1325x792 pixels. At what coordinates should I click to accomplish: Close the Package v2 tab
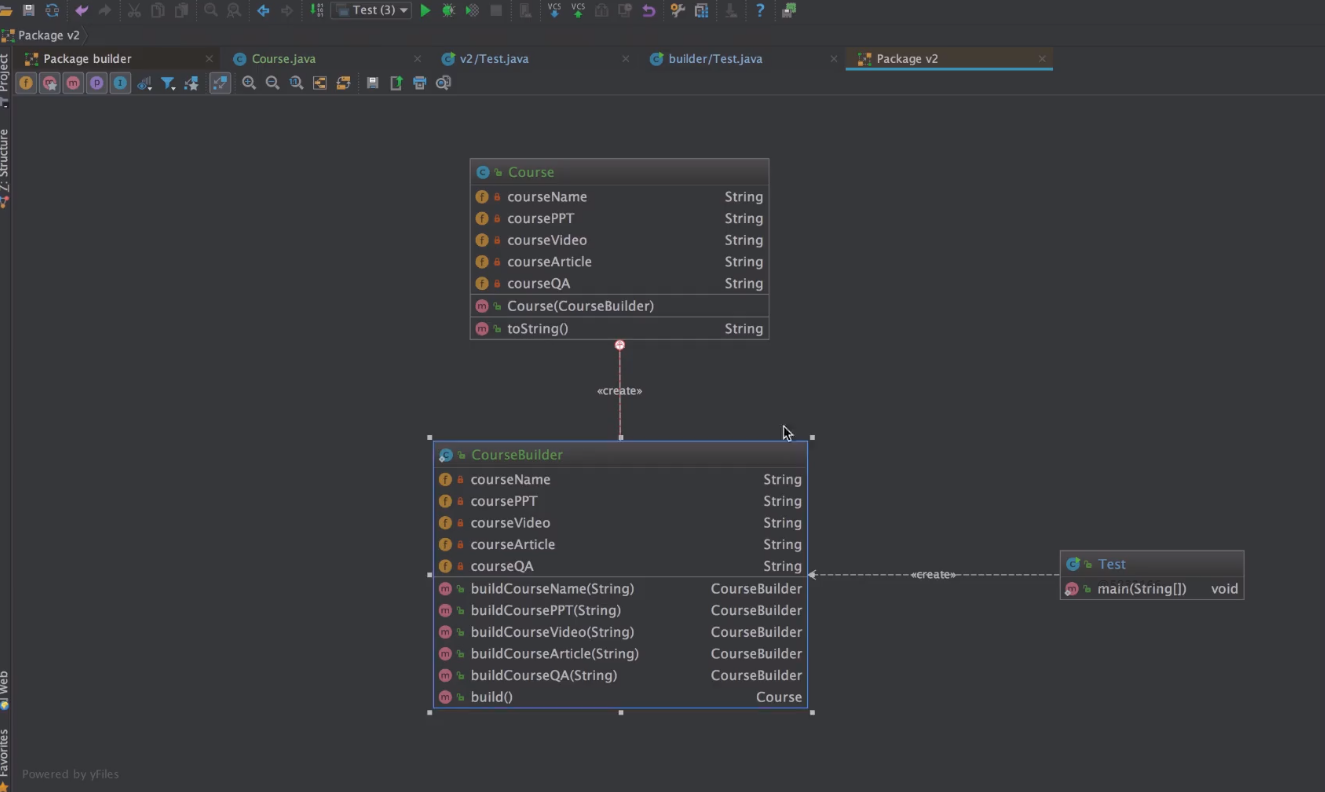click(x=1042, y=59)
